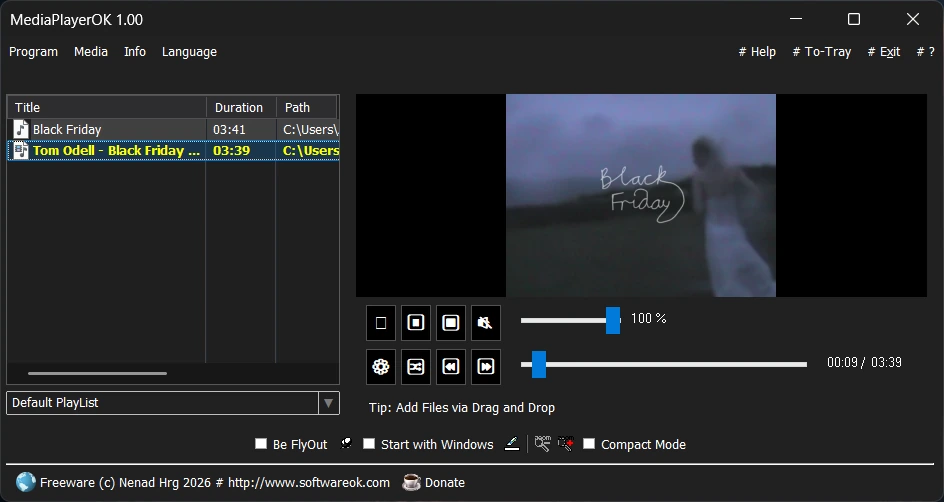Viewport: 944px width, 502px height.
Task: Tick the Start with Windows checkbox
Action: pos(369,444)
